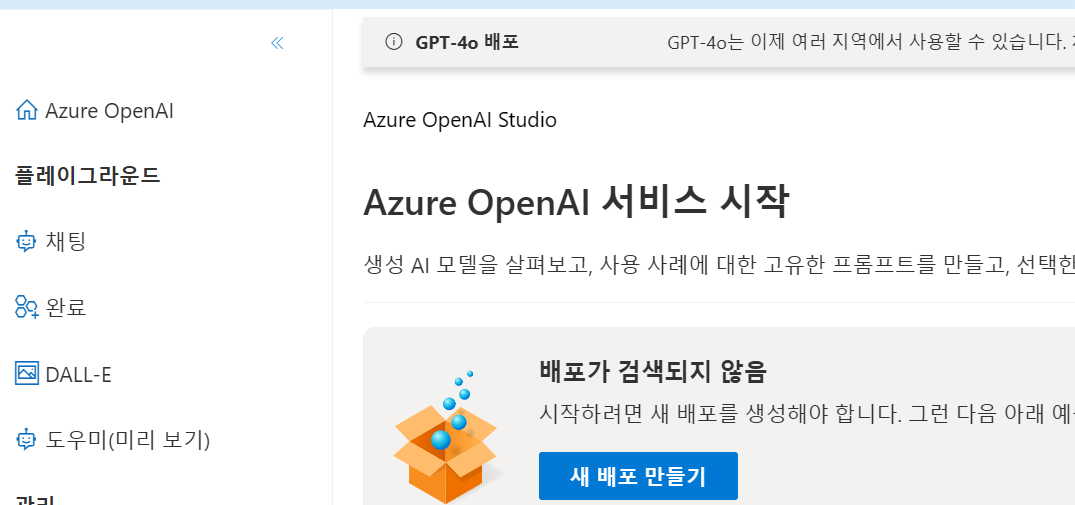Click the 완료 completions icon
The width and height of the screenshot is (1075, 505).
point(26,307)
